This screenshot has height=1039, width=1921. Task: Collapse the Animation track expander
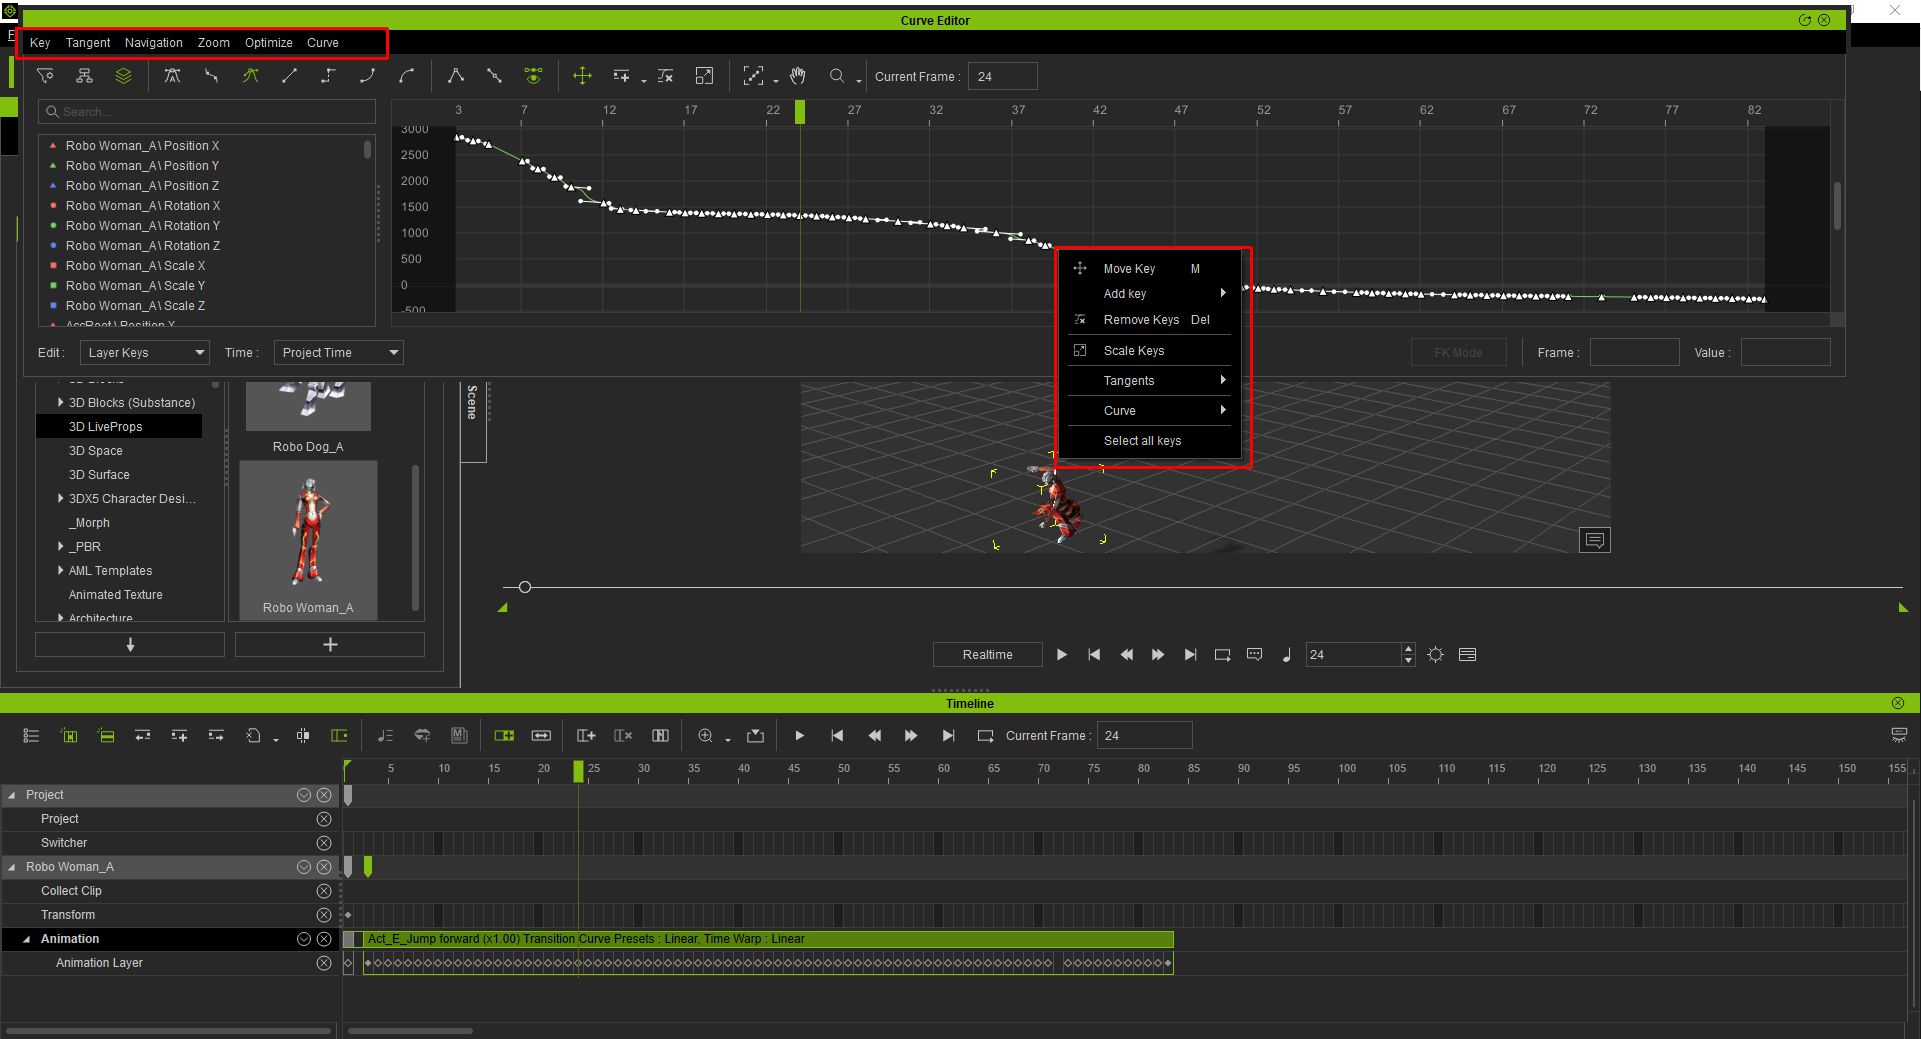pyautogui.click(x=27, y=939)
